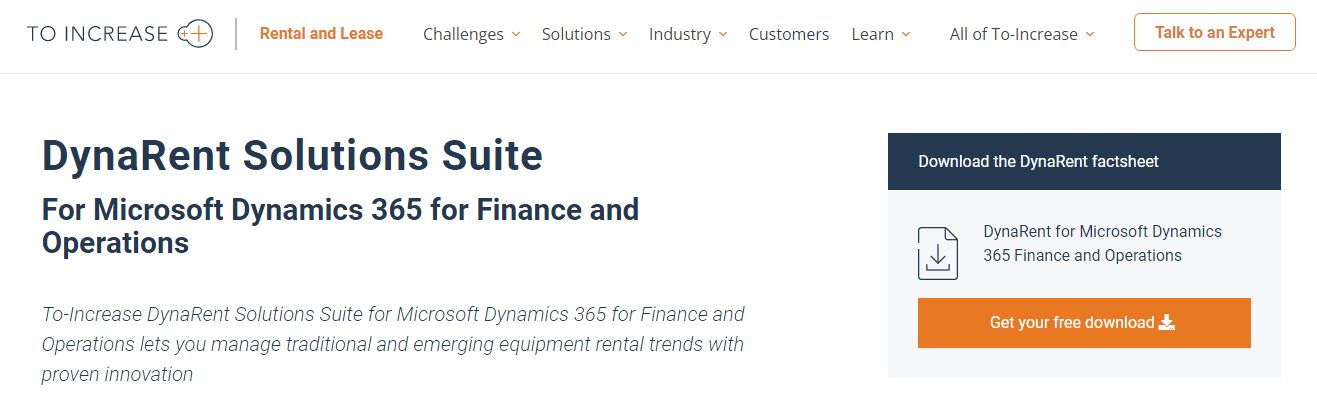Click the To-Increase circular plus logo icon
The width and height of the screenshot is (1317, 408).
coord(195,34)
